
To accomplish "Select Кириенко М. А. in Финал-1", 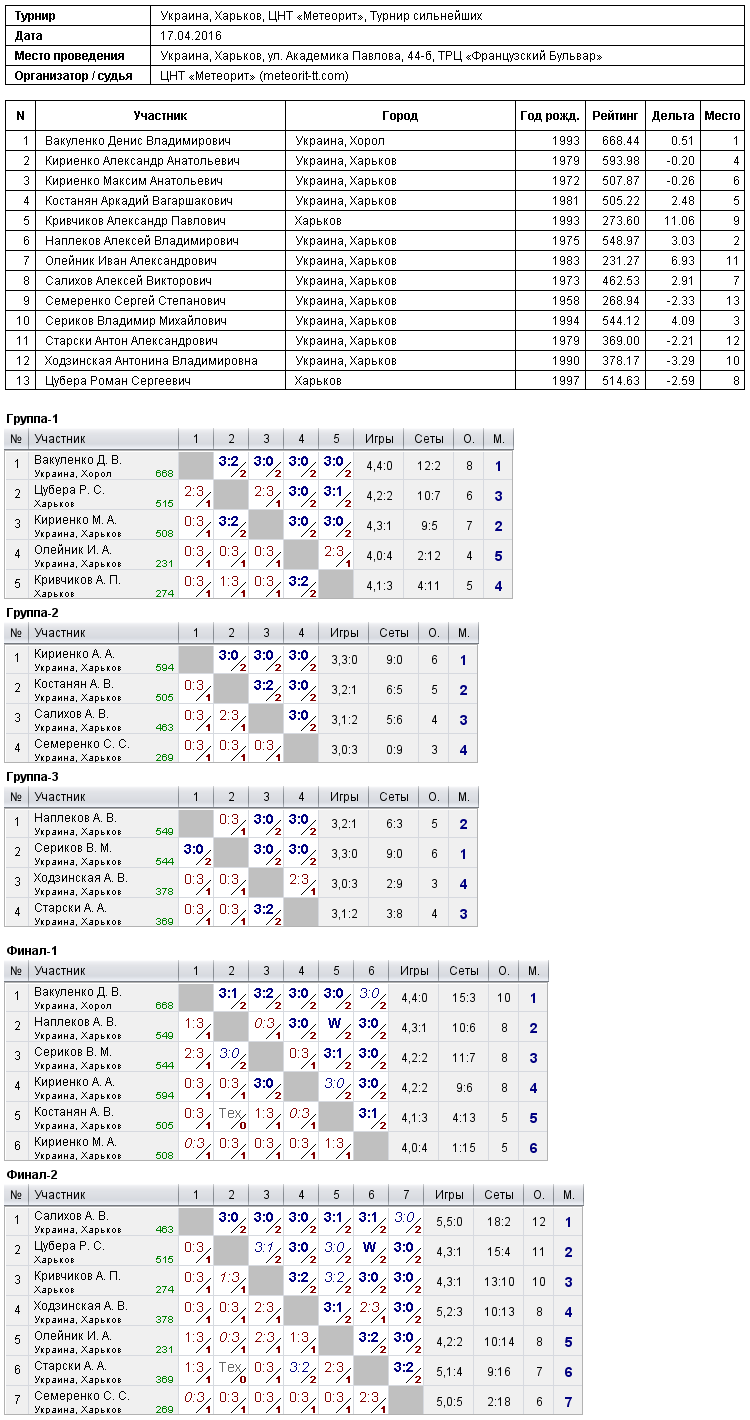I will (75, 1141).
